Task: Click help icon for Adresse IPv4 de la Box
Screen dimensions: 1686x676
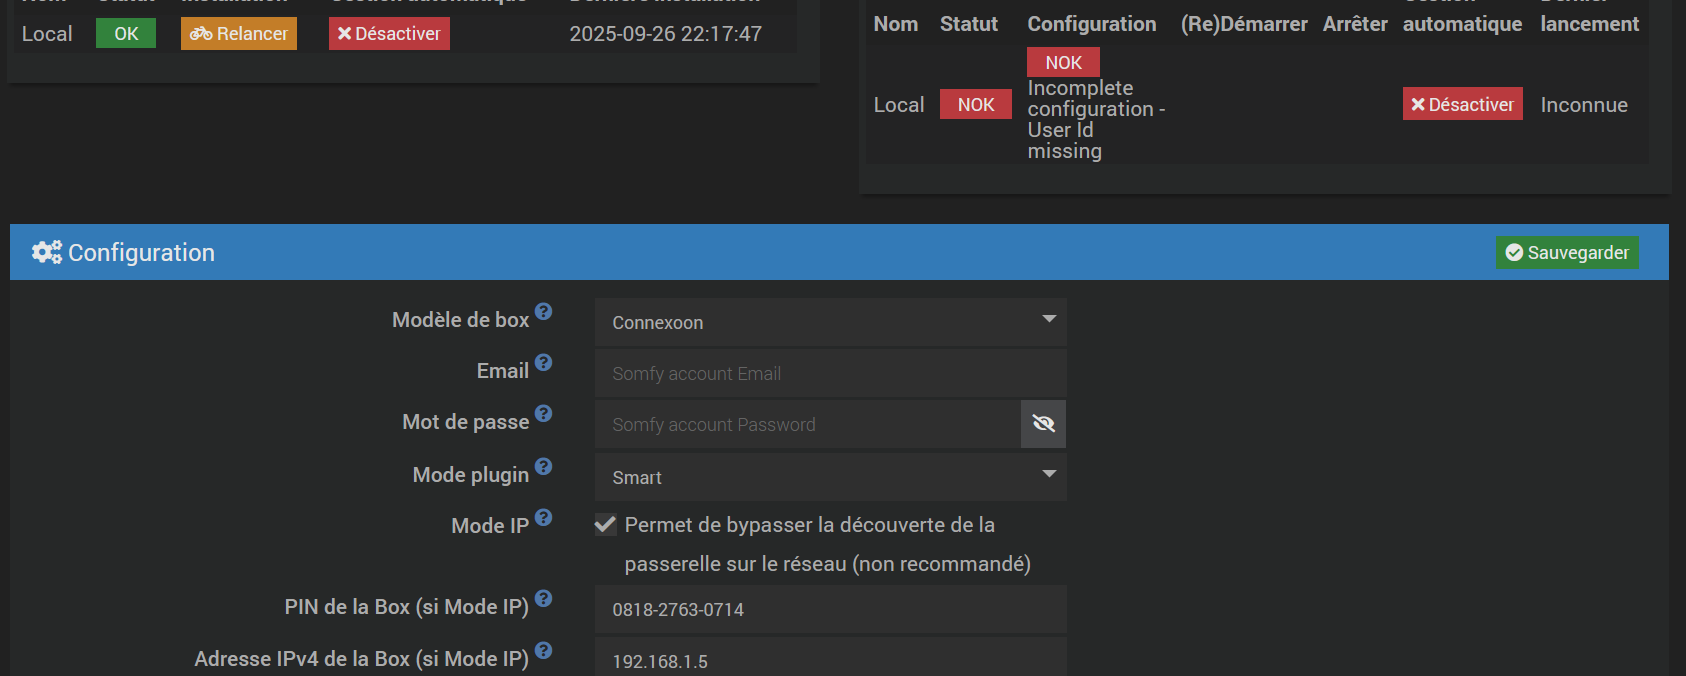Action: [543, 651]
